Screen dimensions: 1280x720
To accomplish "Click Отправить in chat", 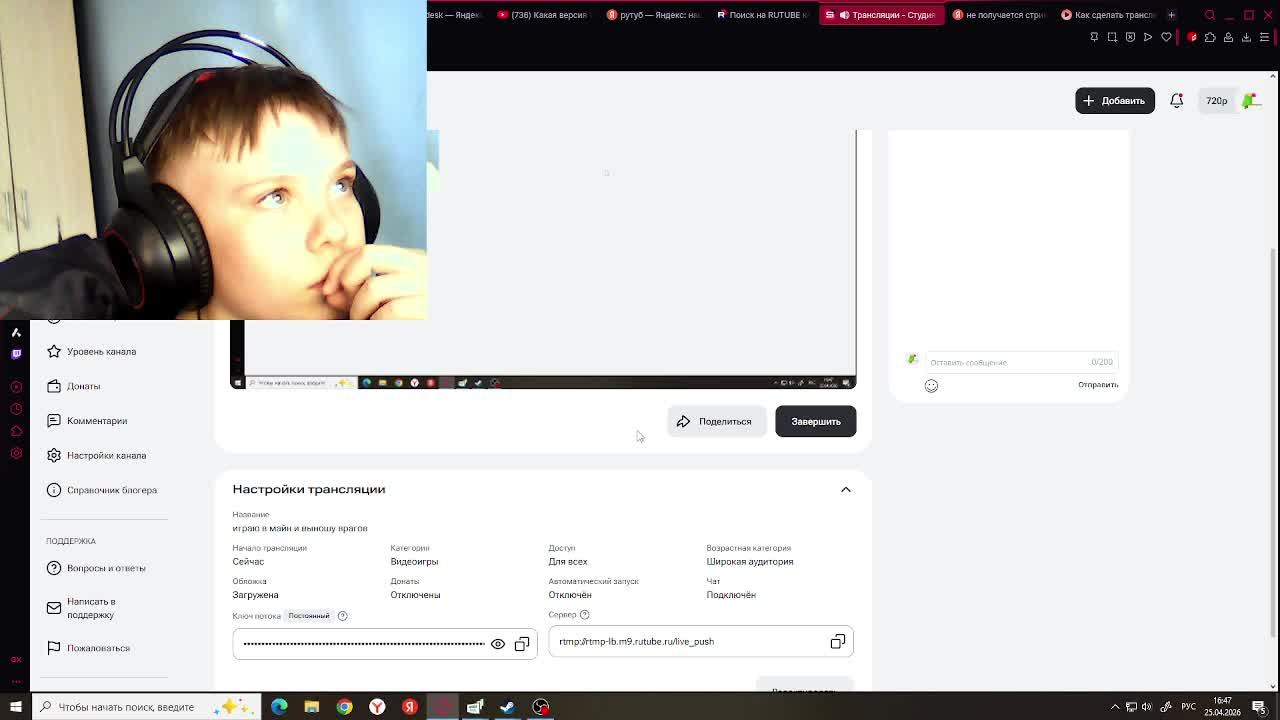I will [x=1098, y=385].
